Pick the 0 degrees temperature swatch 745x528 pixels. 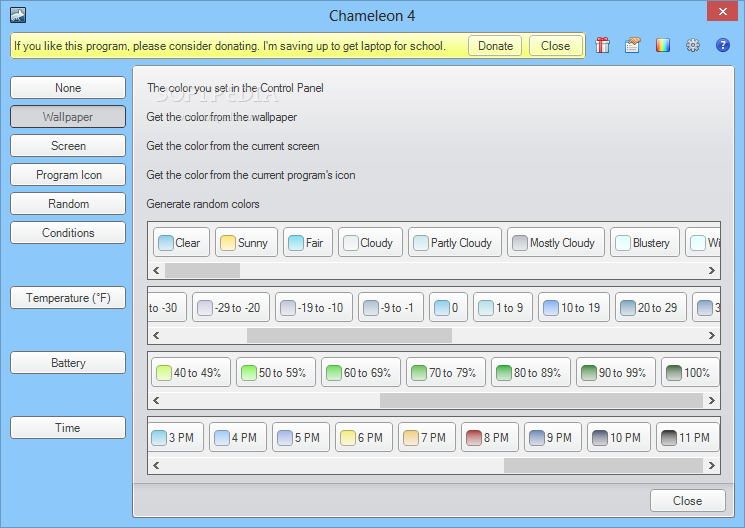click(x=448, y=308)
